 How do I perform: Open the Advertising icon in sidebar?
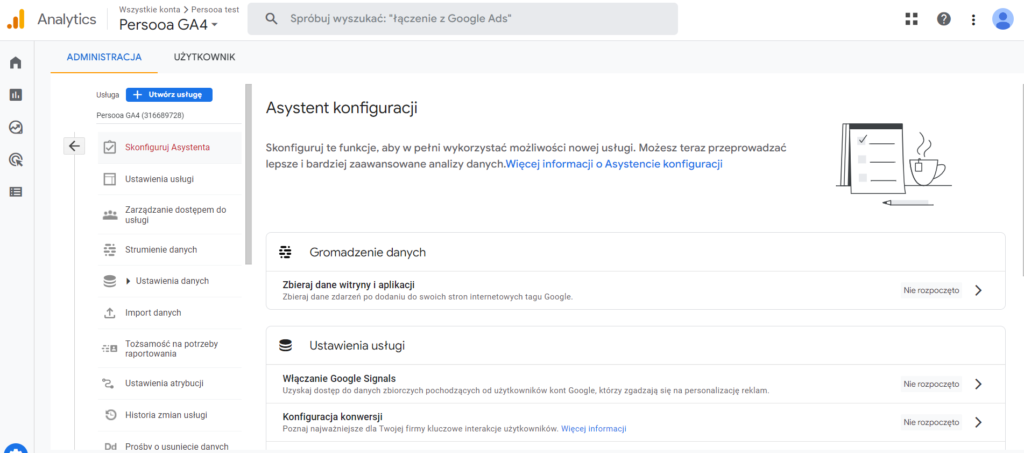tap(15, 159)
